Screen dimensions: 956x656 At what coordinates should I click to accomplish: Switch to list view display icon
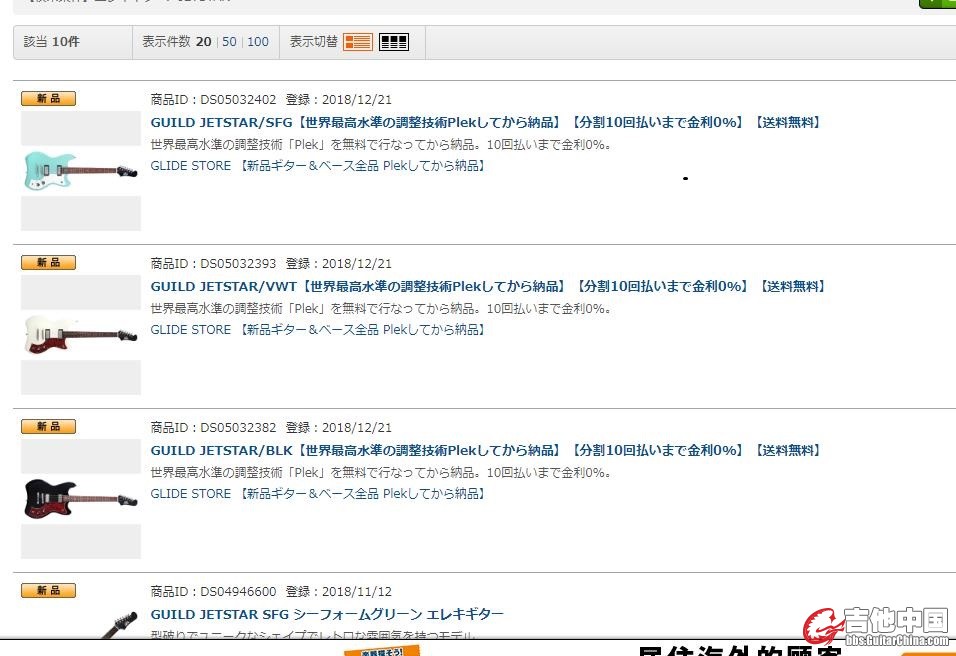click(357, 42)
